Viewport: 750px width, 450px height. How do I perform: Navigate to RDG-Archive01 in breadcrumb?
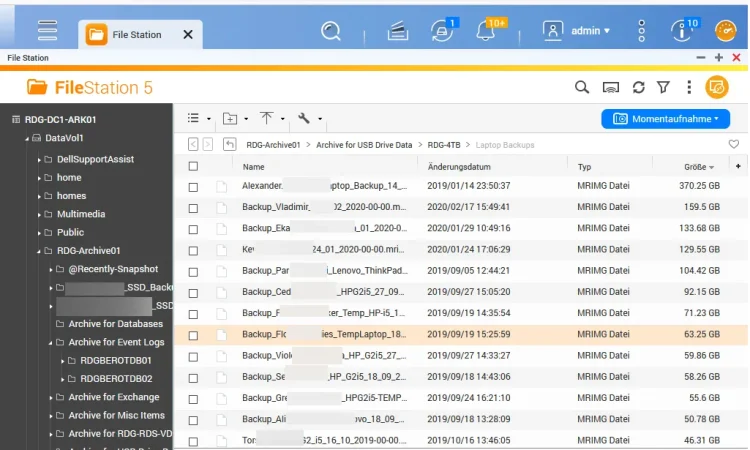[x=273, y=145]
